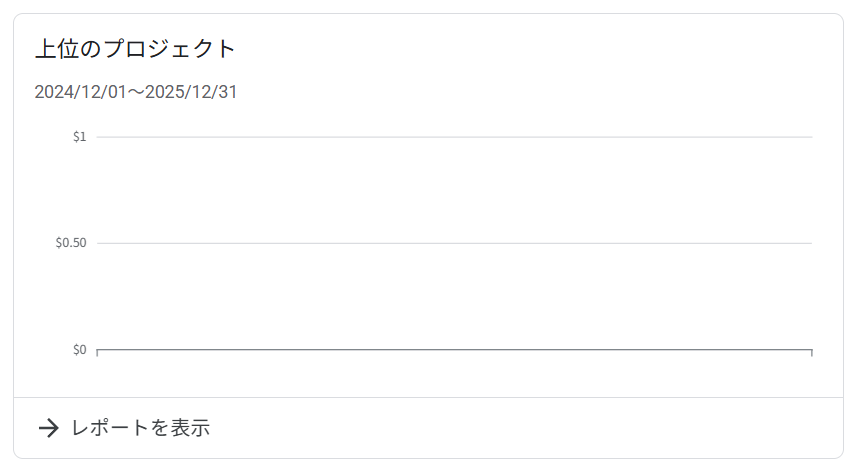The width and height of the screenshot is (867, 470).
Task: Click the left end tick of x-axis
Action: (97, 353)
